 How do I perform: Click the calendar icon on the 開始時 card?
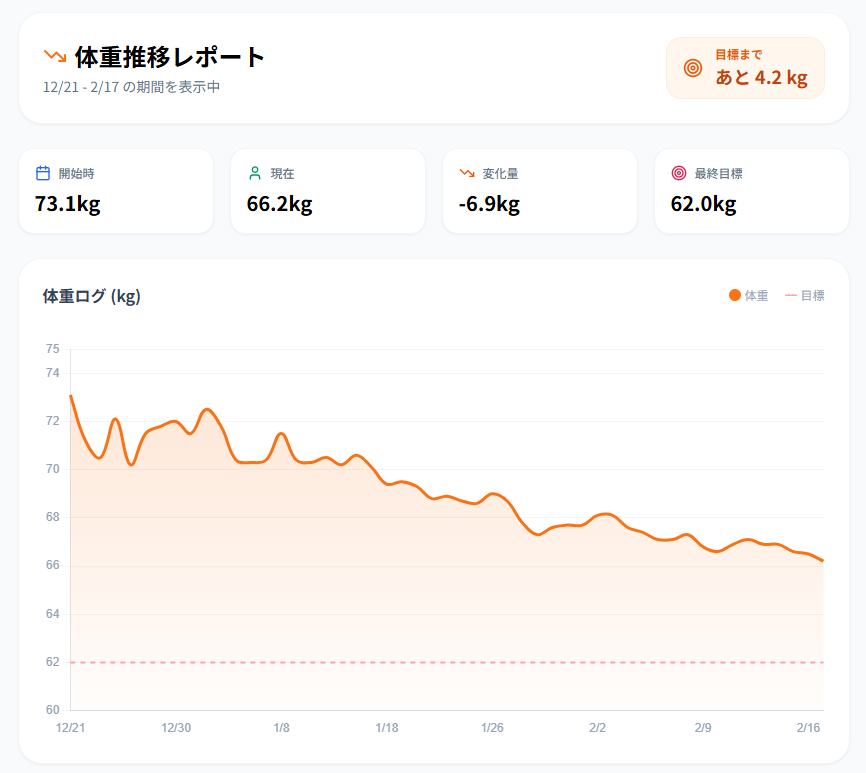pyautogui.click(x=41, y=172)
